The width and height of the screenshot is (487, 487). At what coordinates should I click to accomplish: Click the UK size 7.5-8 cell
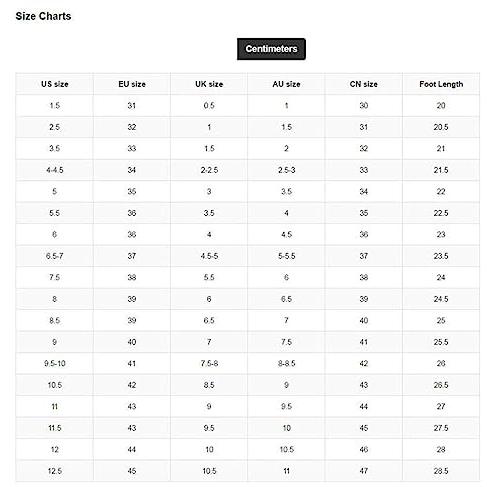(209, 363)
